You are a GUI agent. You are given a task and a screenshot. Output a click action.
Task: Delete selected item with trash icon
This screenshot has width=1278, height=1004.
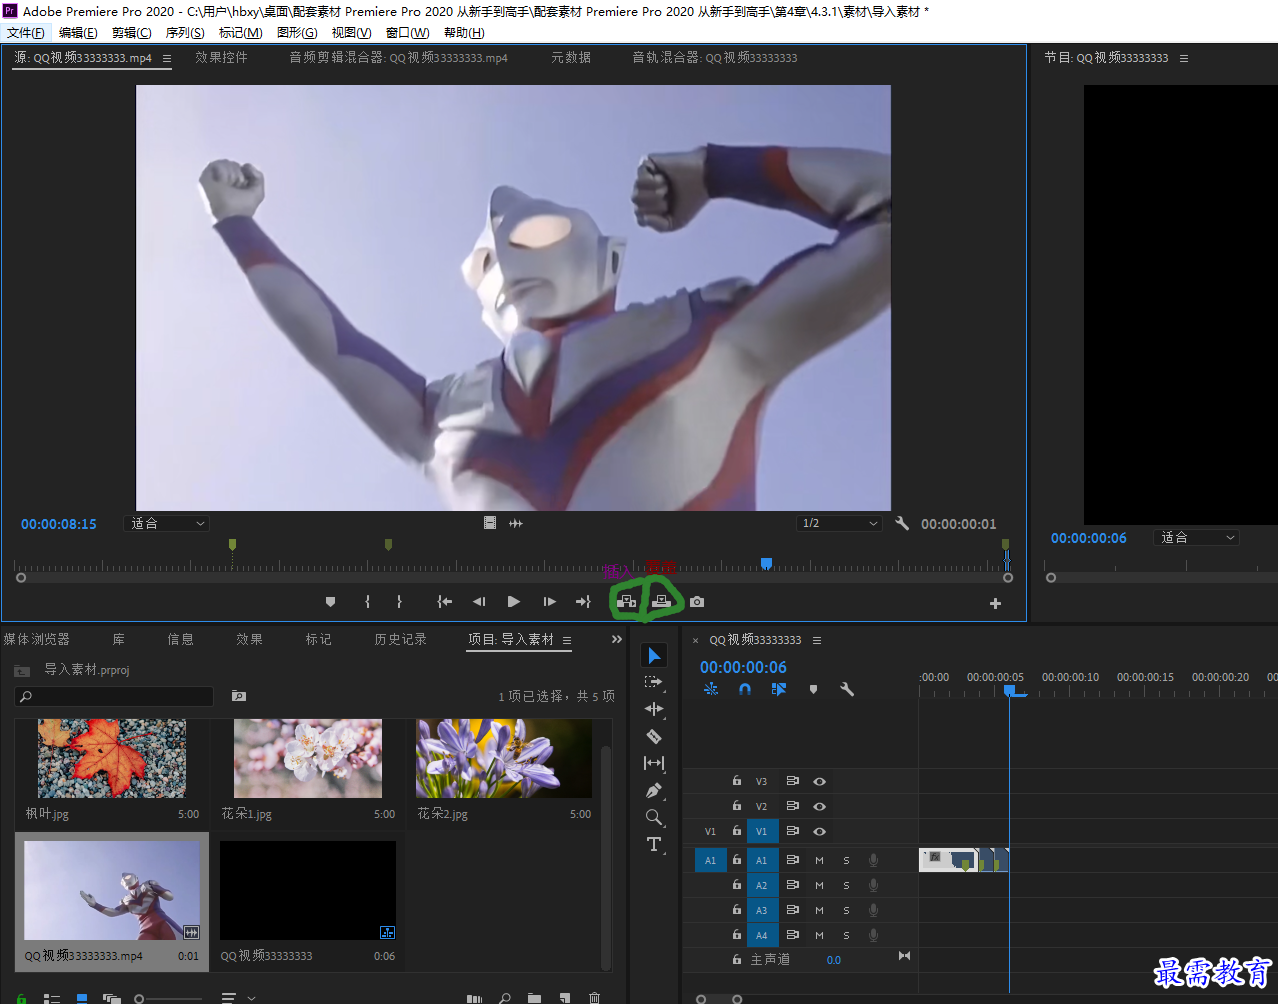[594, 997]
